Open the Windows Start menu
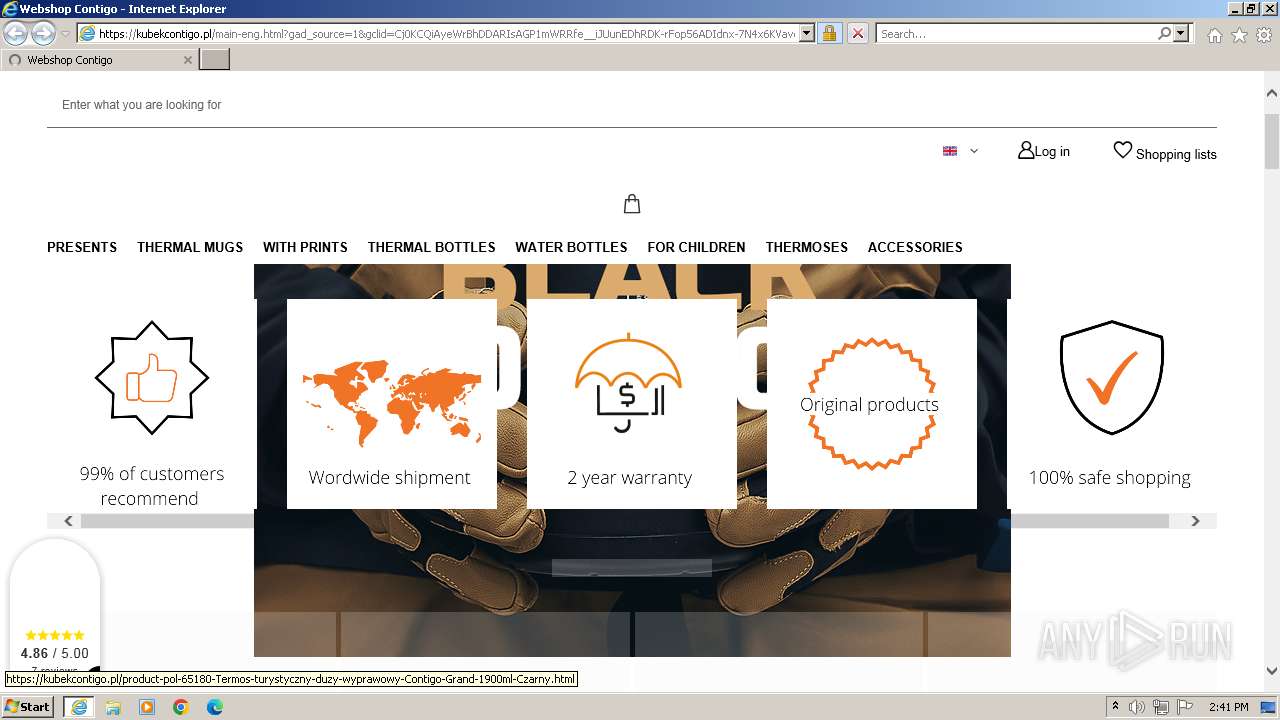 [x=28, y=706]
